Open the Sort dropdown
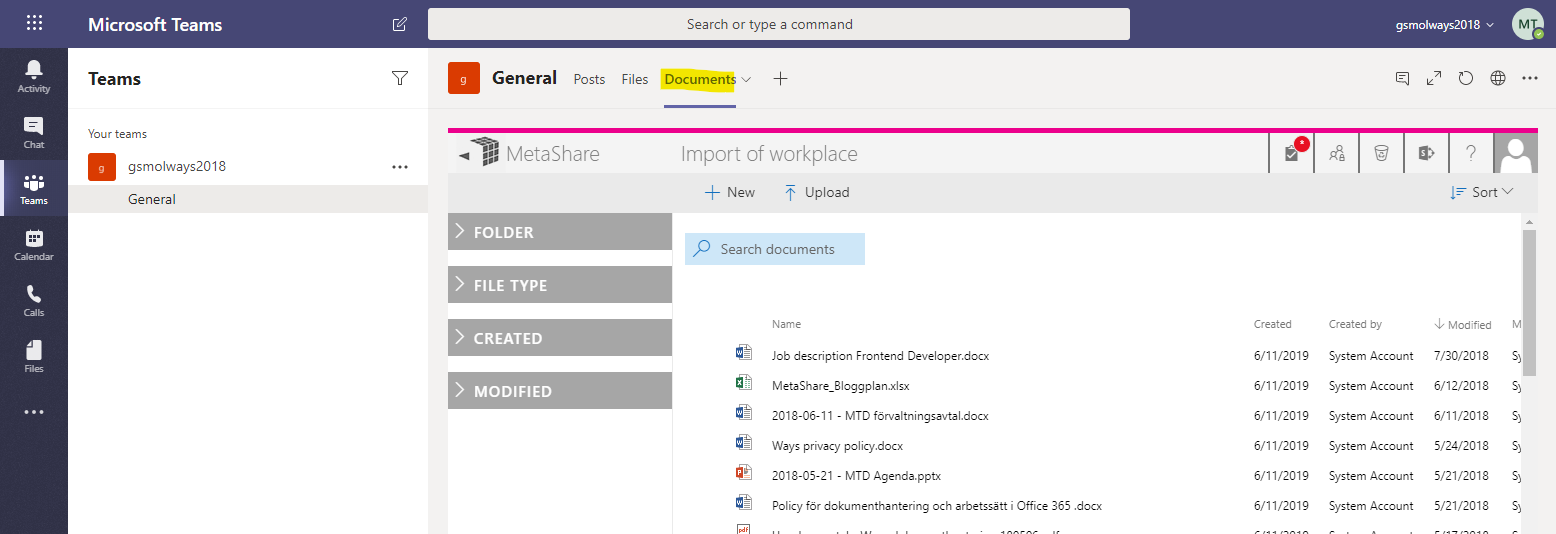Image resolution: width=1556 pixels, height=534 pixels. point(1482,192)
